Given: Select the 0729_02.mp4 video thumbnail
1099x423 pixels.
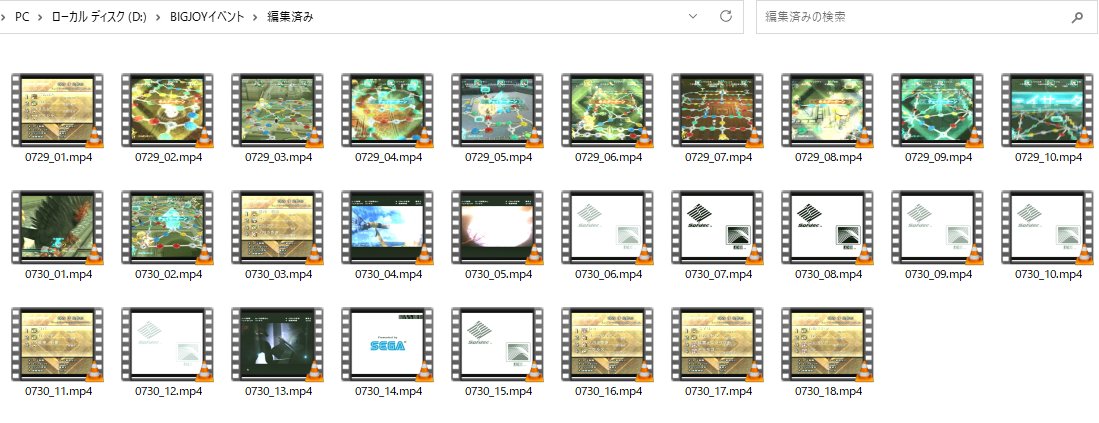Looking at the screenshot, I should (x=168, y=111).
